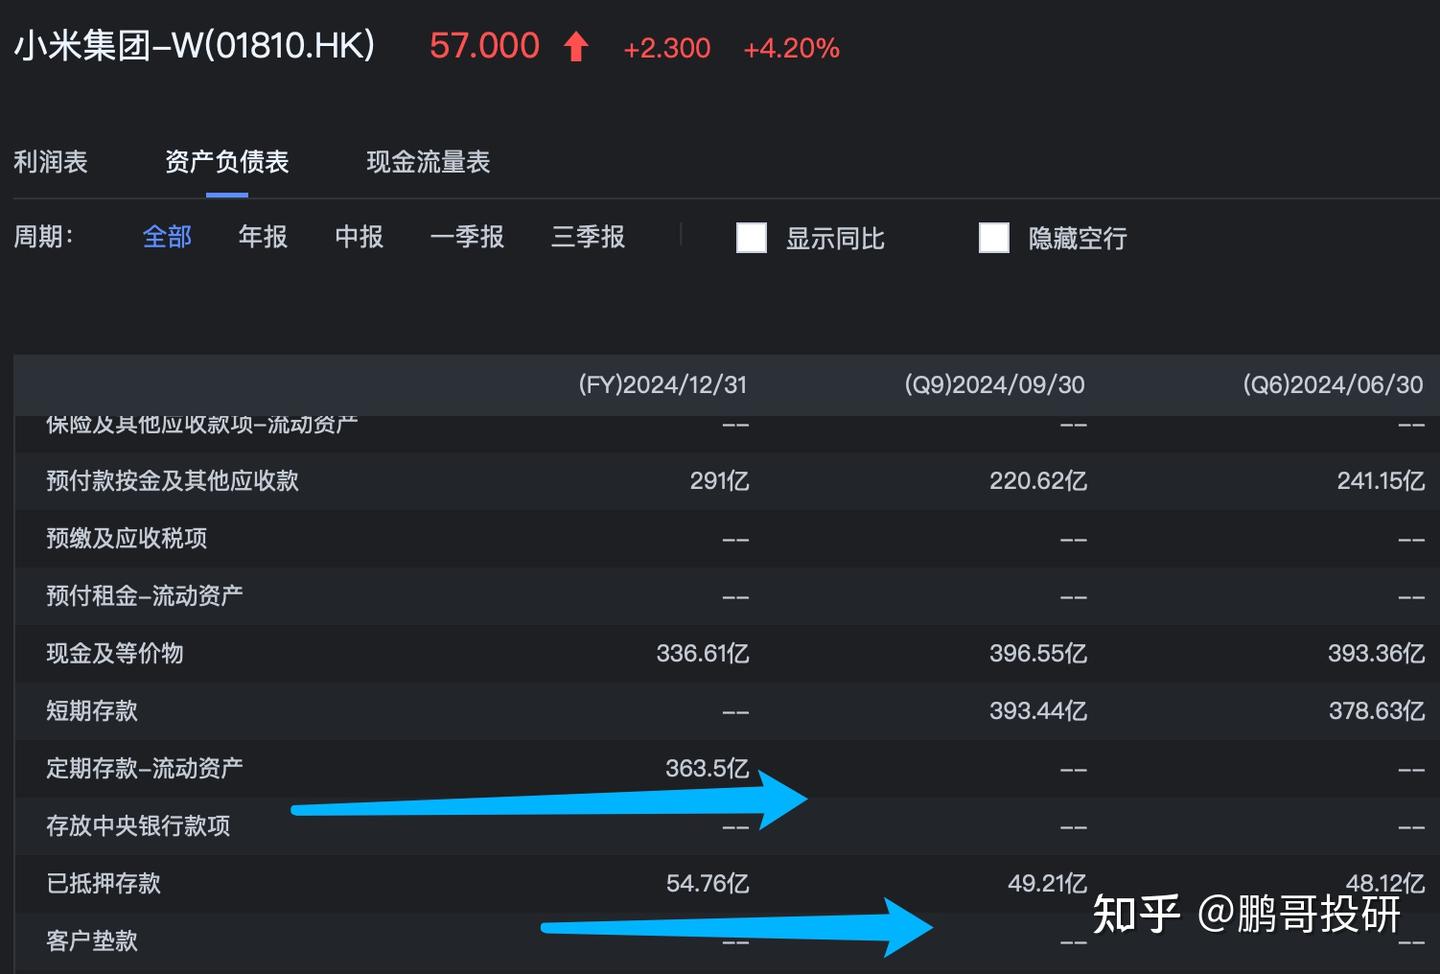1440x974 pixels.
Task: Select the 中报 period filter
Action: [358, 237]
